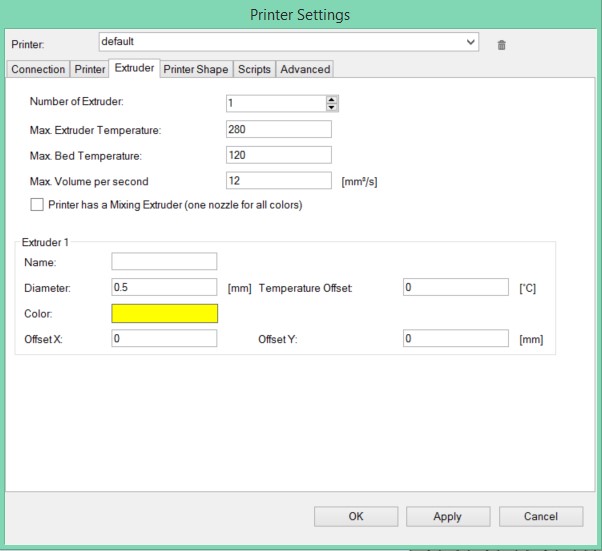Click the Diameter input field
The width and height of the screenshot is (602, 551).
pyautogui.click(x=164, y=287)
